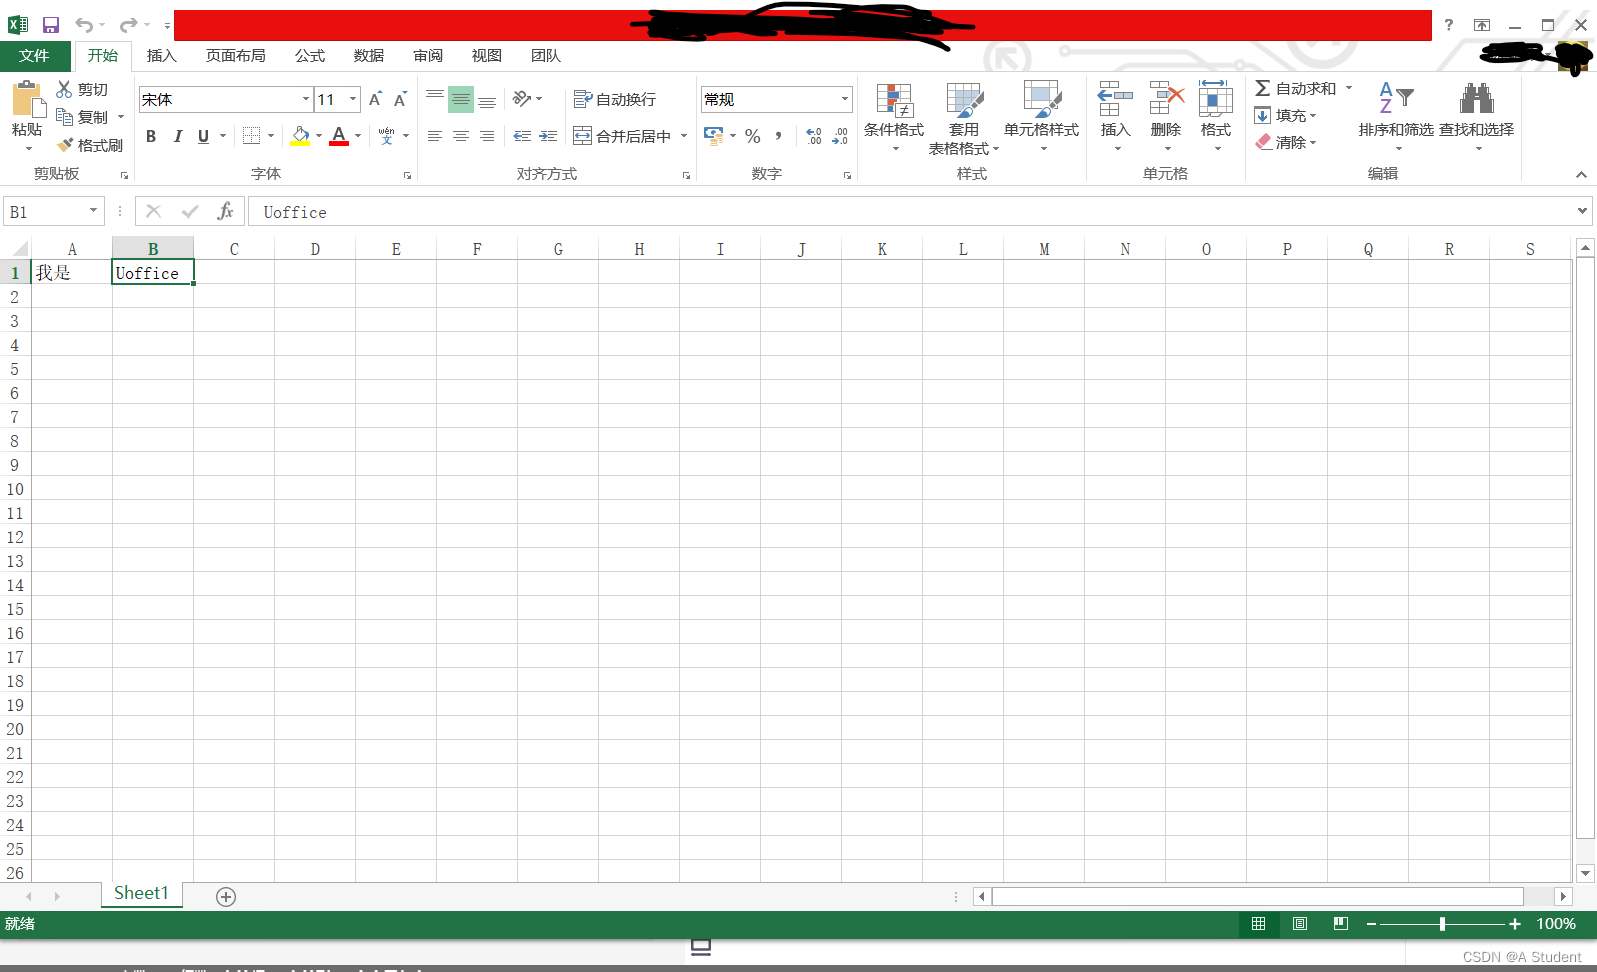Decrease cell indent
Viewport: 1597px width, 972px height.
coord(522,136)
